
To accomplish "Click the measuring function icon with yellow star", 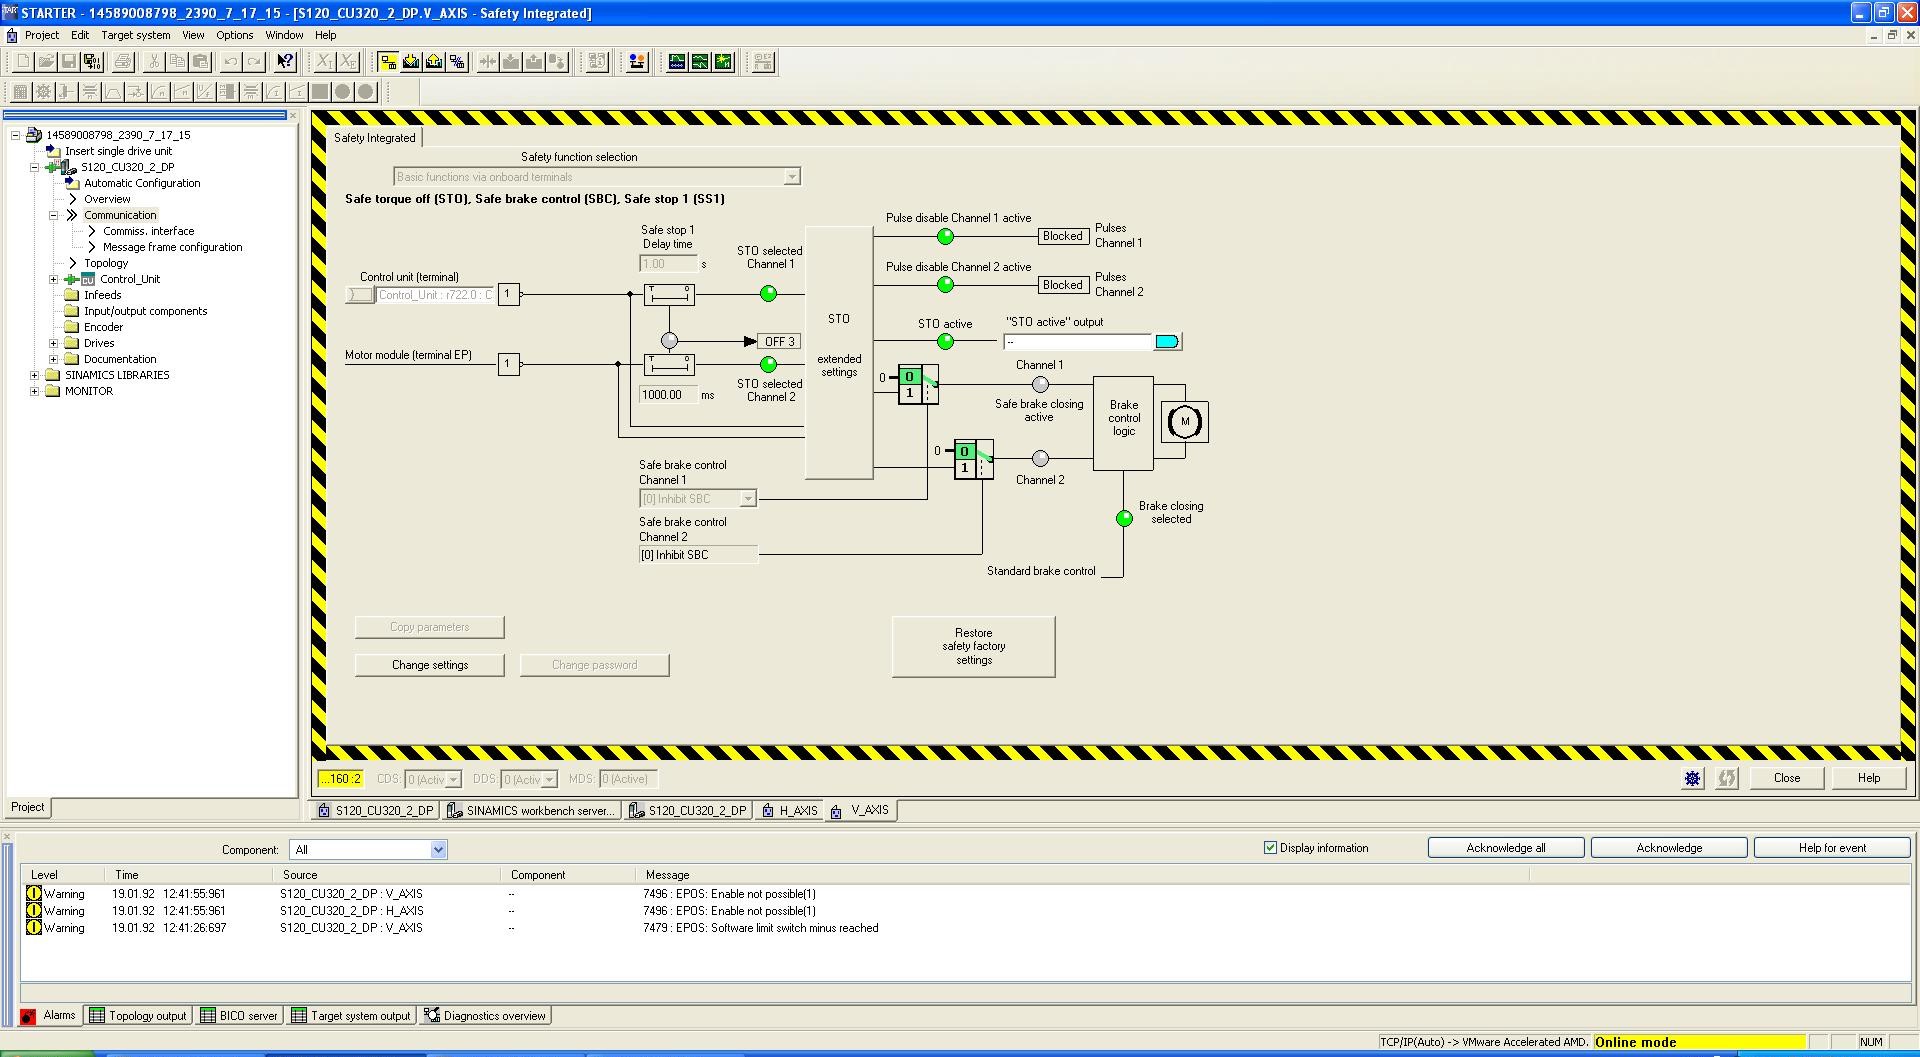I will pos(723,62).
